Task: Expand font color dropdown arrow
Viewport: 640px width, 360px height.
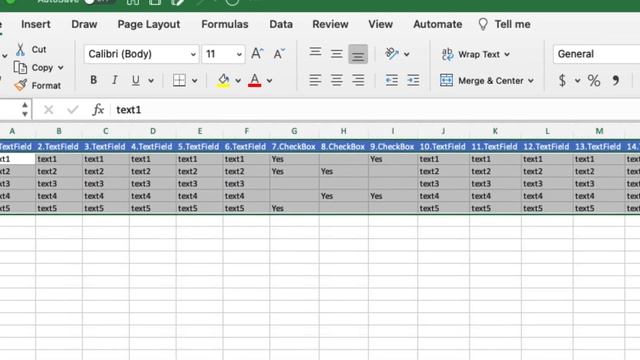Action: pyautogui.click(x=269, y=81)
